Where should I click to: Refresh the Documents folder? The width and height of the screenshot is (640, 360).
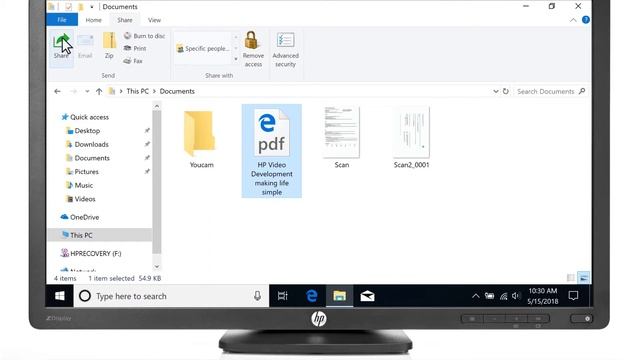(x=506, y=91)
